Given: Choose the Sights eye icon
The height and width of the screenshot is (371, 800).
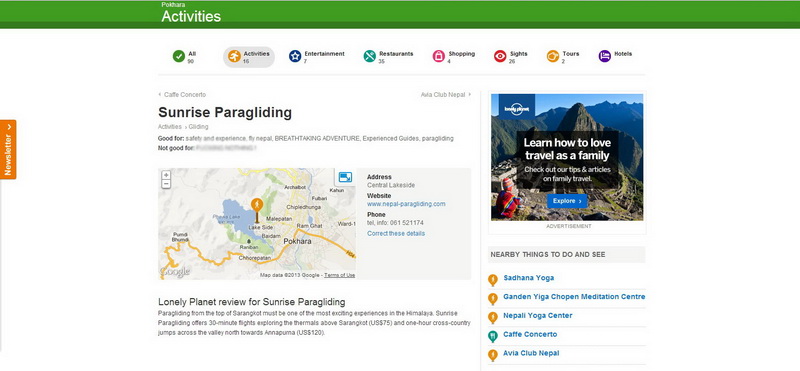Looking at the screenshot, I should (500, 56).
